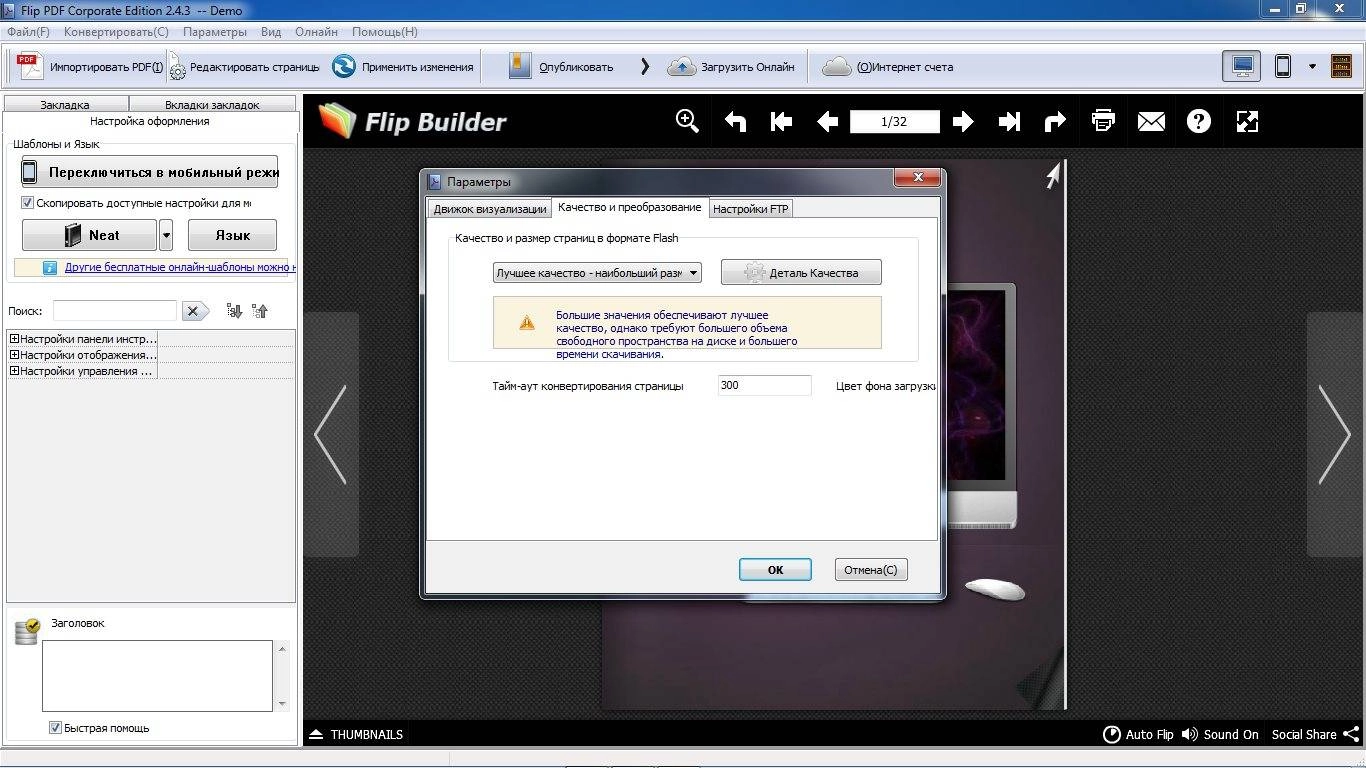Click the Заголовок text area

(x=157, y=676)
